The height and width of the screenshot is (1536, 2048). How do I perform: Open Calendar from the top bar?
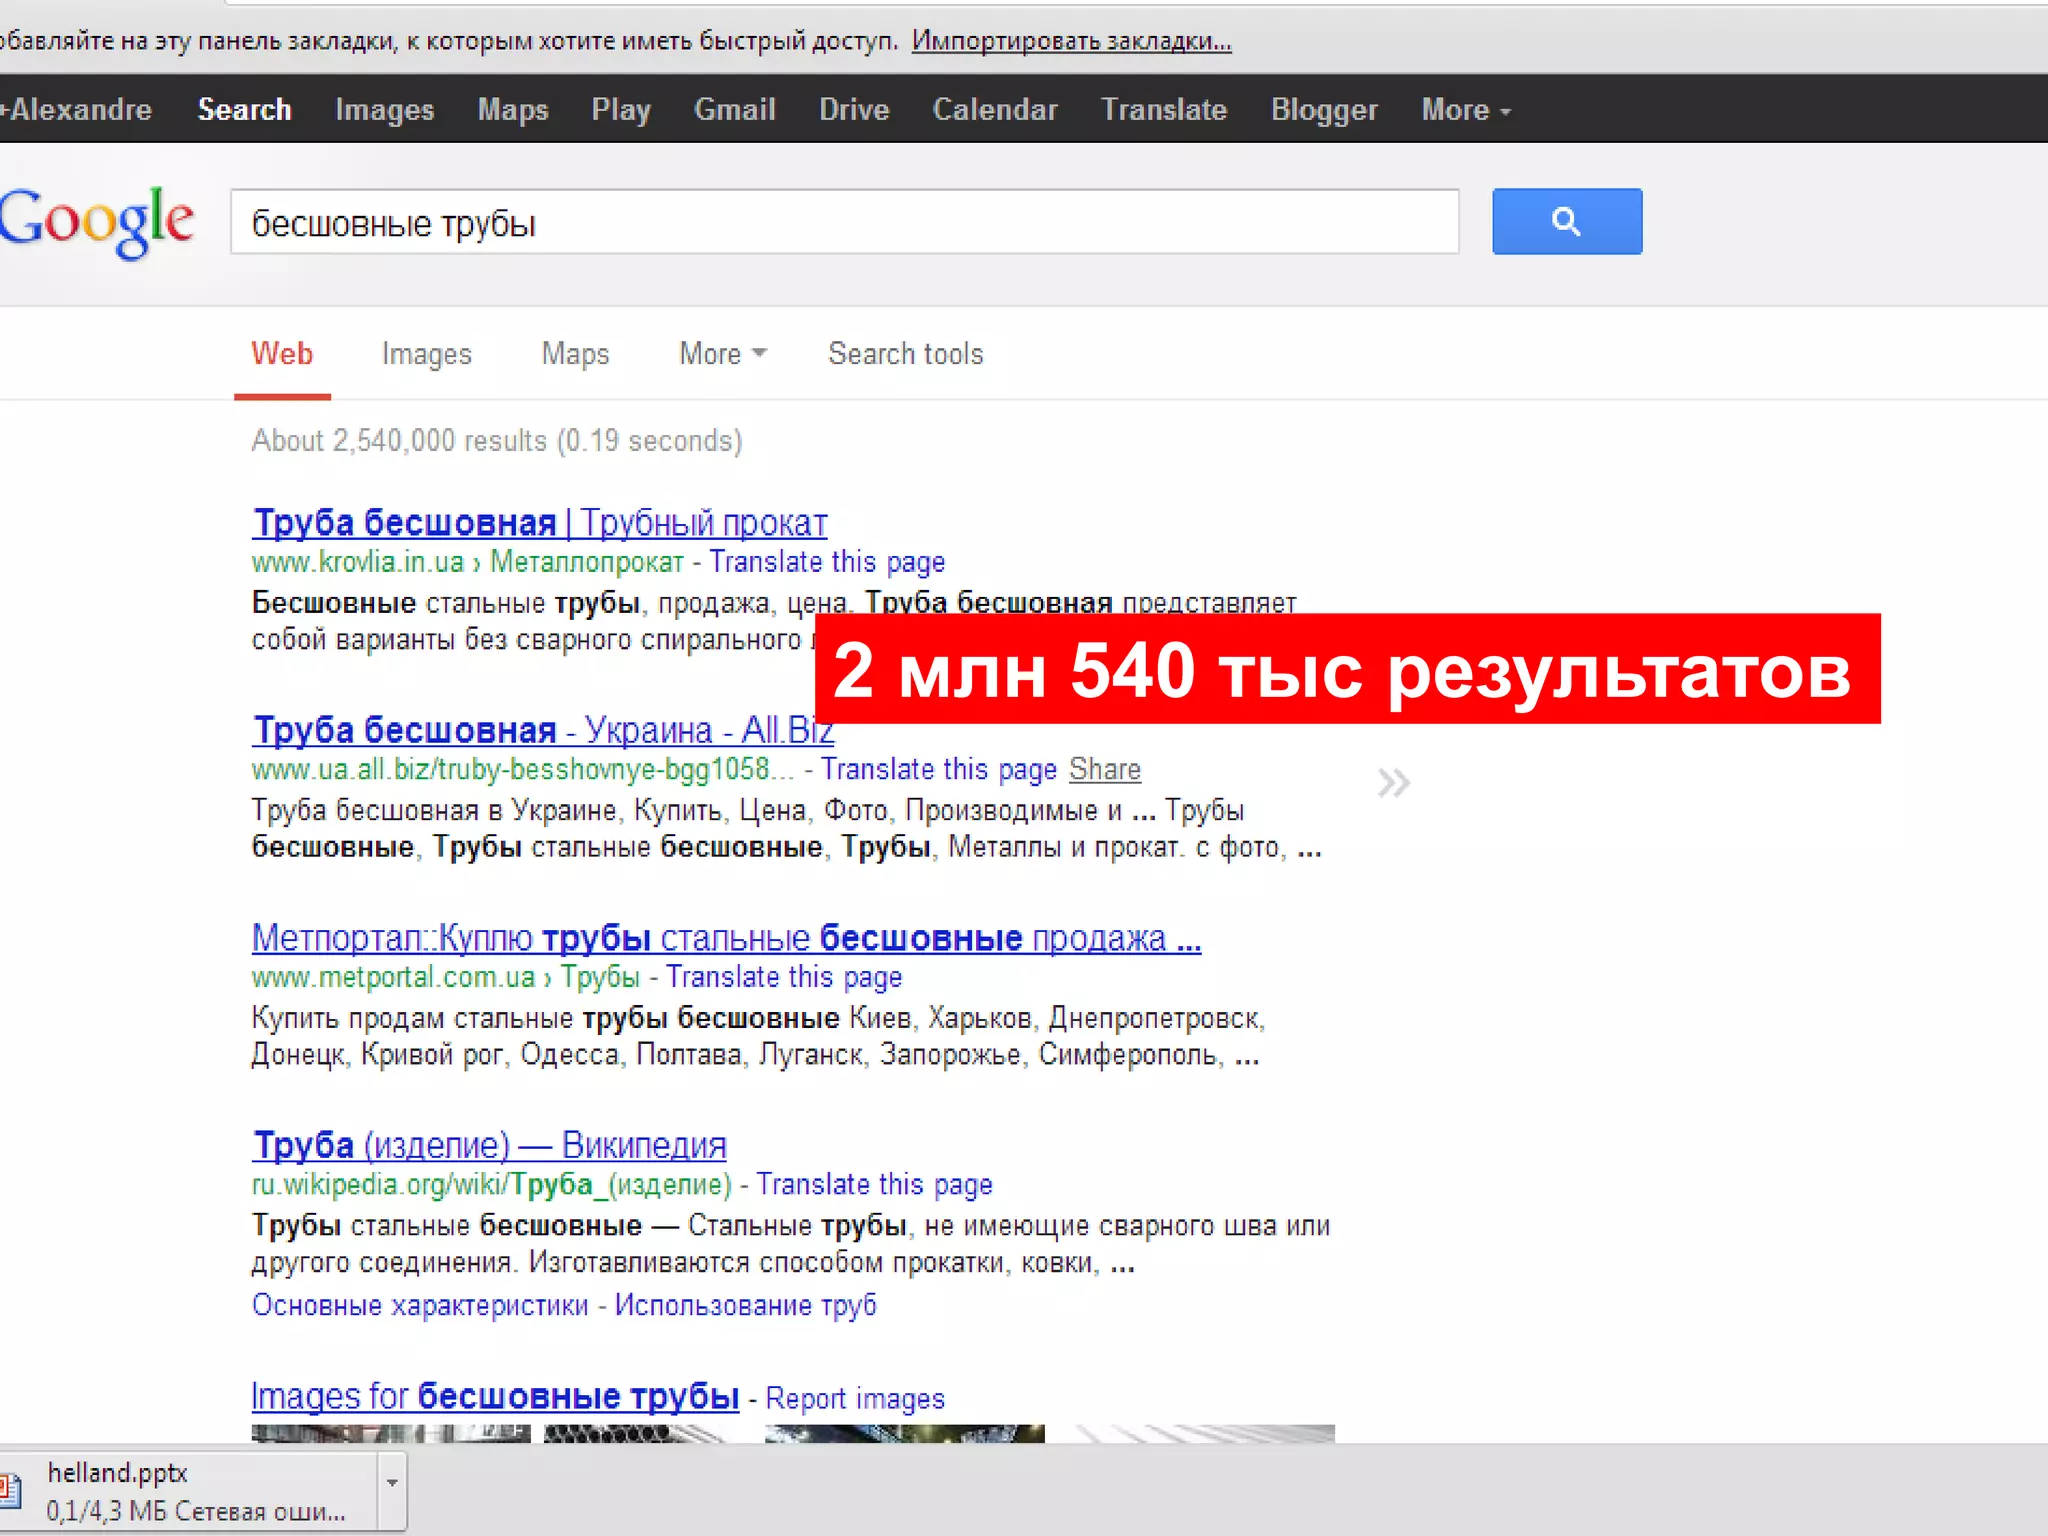[x=995, y=109]
